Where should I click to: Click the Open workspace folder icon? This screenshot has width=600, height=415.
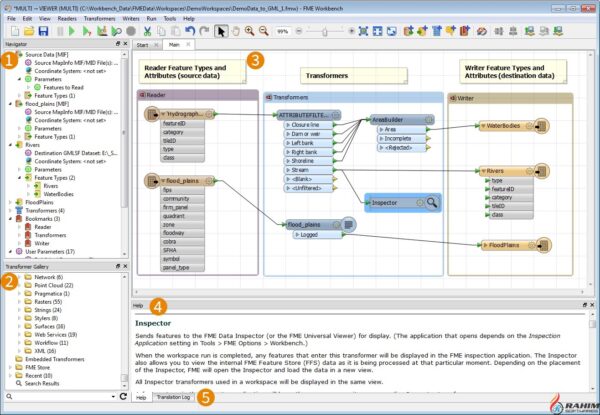(x=29, y=31)
